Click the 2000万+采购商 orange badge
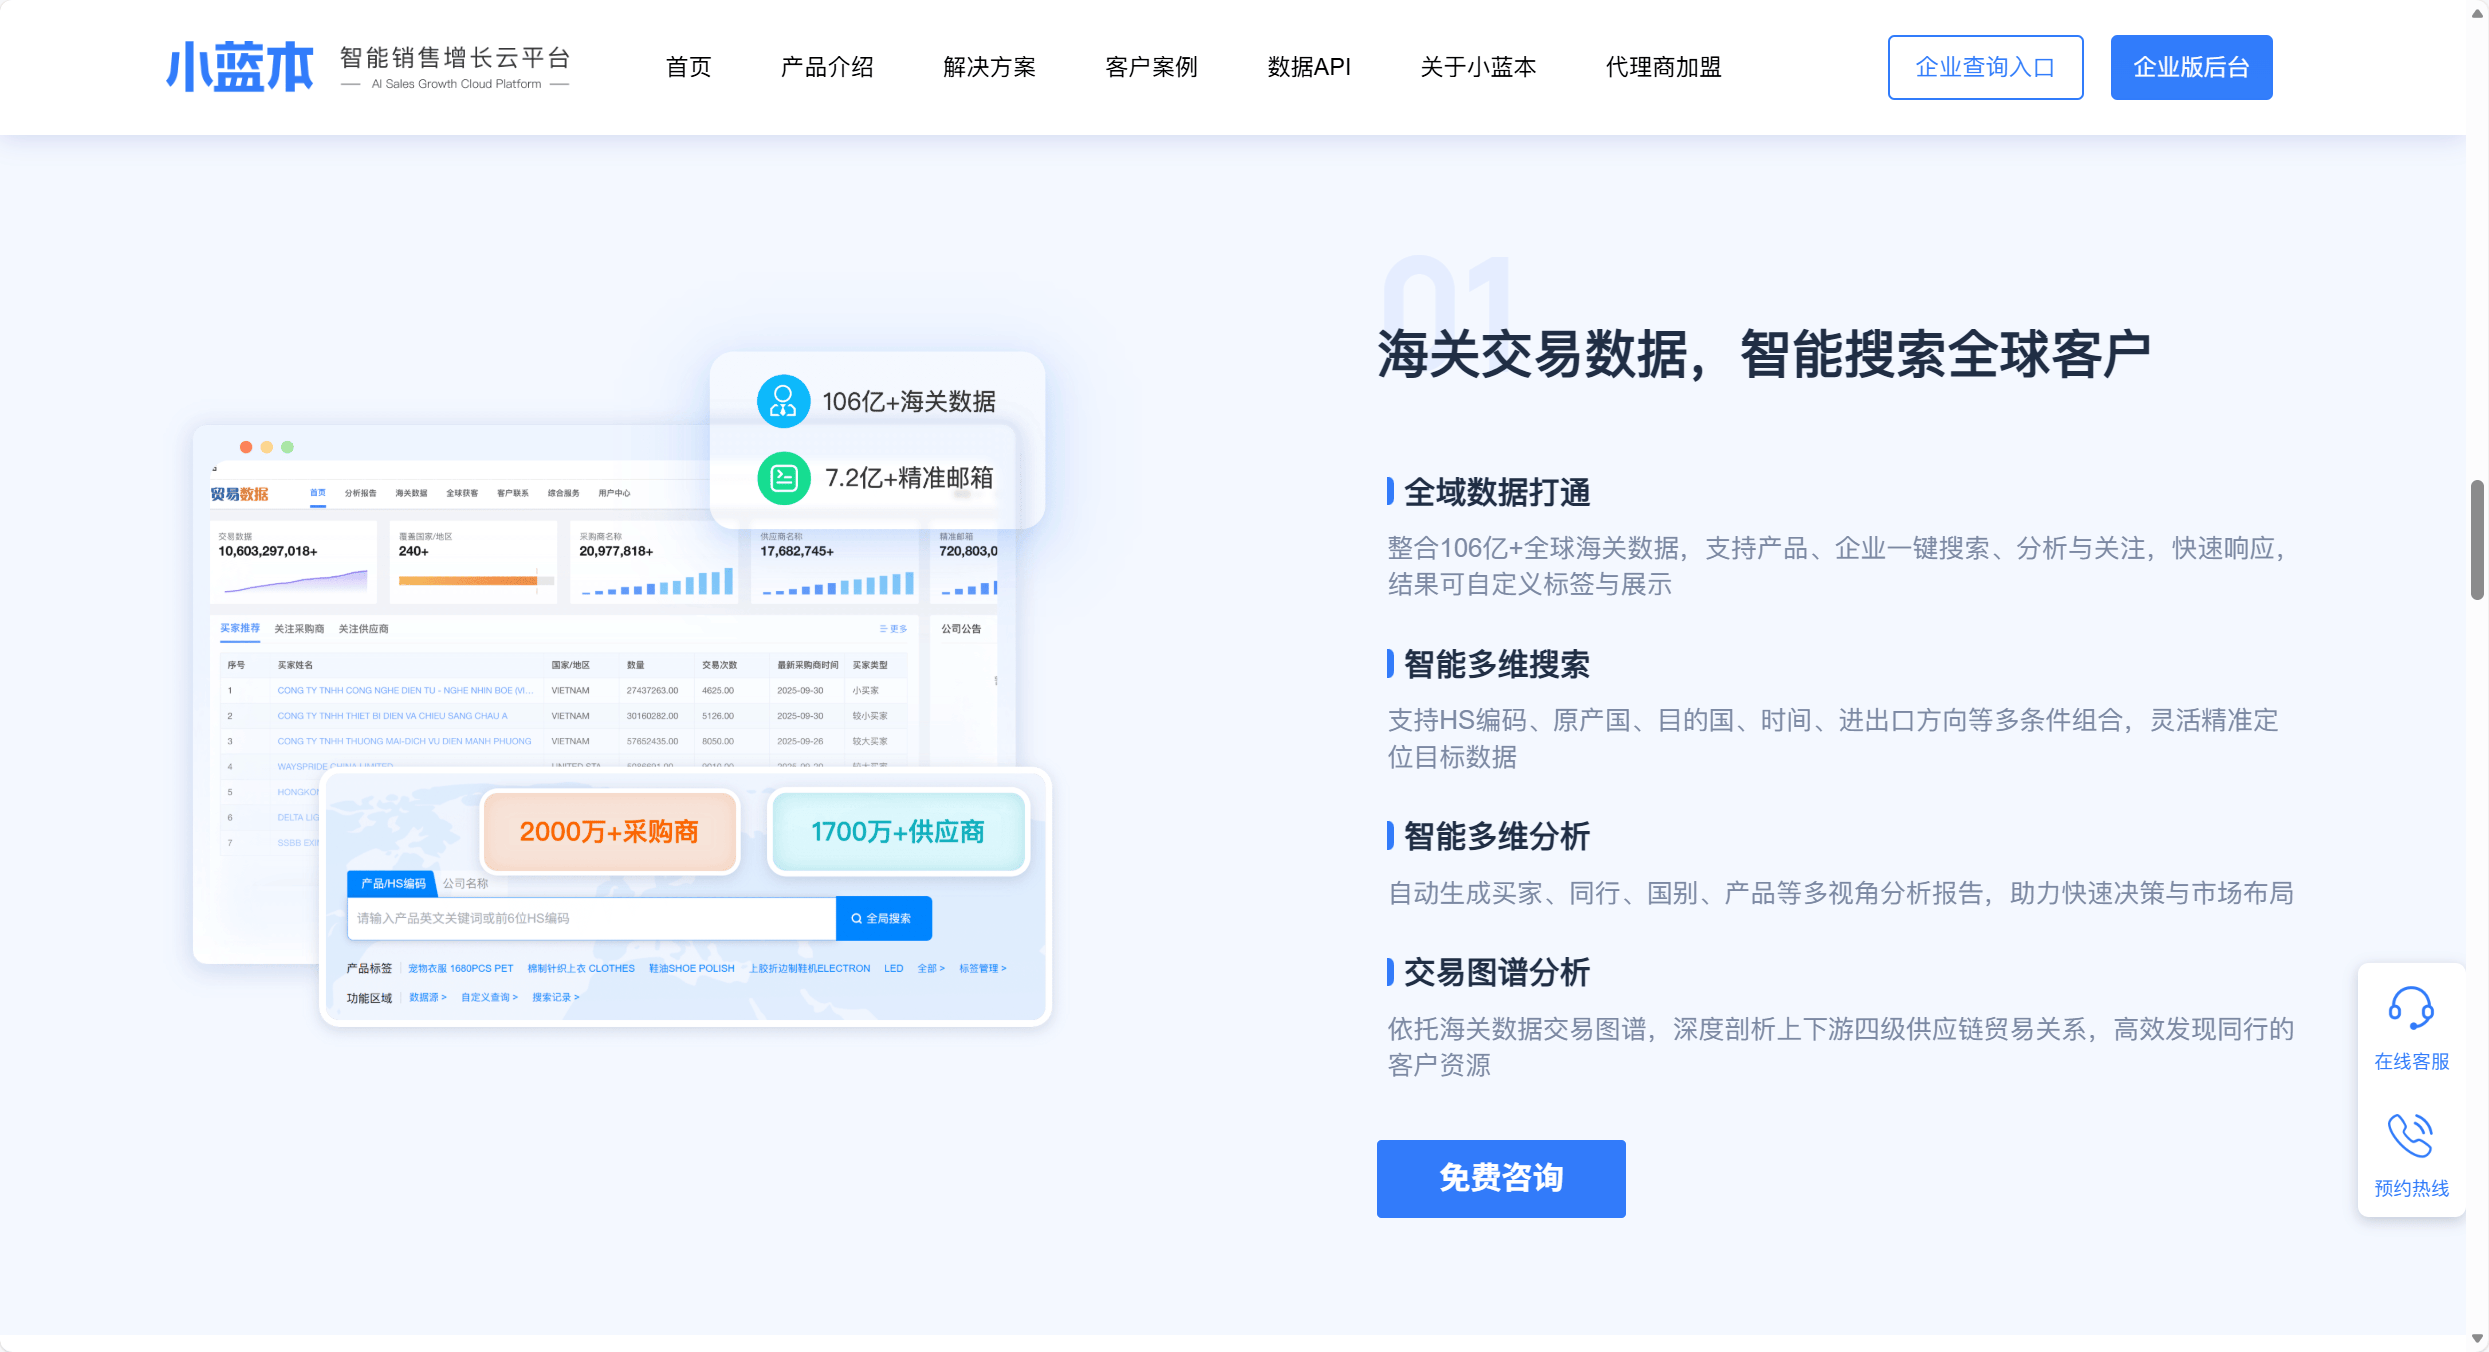 (x=609, y=832)
